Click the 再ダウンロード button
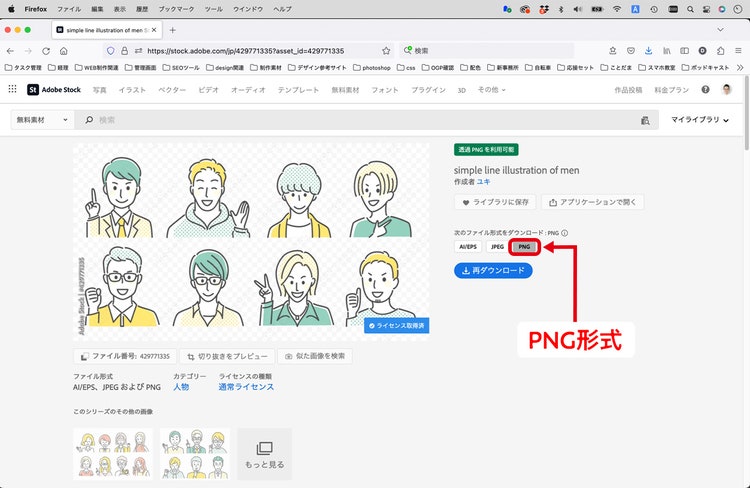 pos(493,270)
